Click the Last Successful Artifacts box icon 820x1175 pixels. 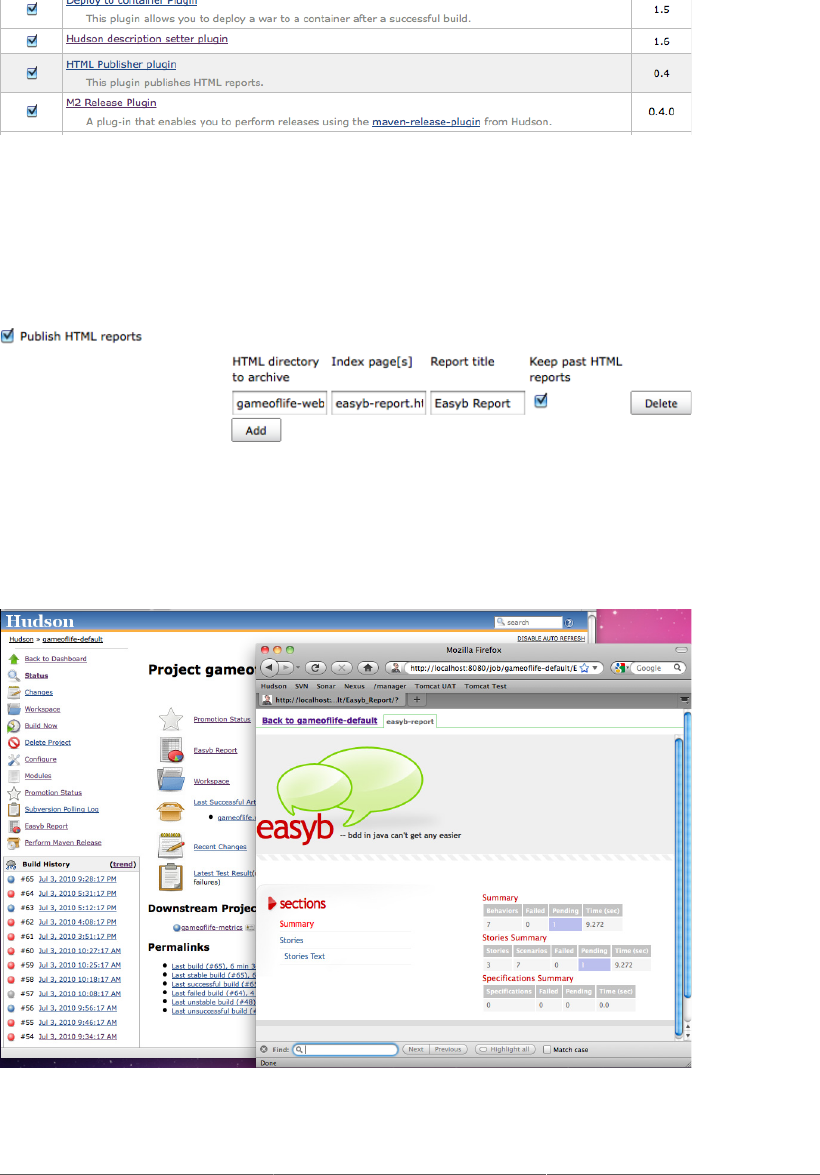click(171, 810)
